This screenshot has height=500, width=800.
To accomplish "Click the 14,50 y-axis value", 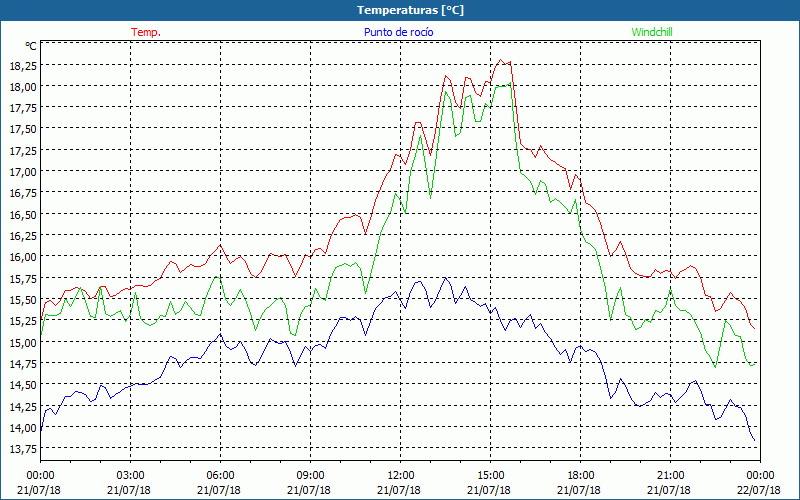I will click(23, 385).
